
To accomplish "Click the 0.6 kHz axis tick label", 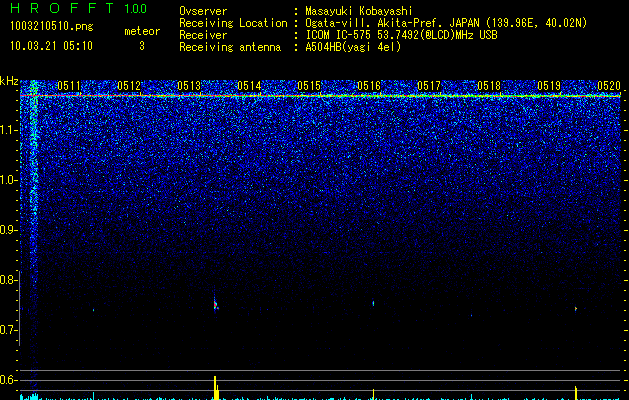I will point(8,380).
